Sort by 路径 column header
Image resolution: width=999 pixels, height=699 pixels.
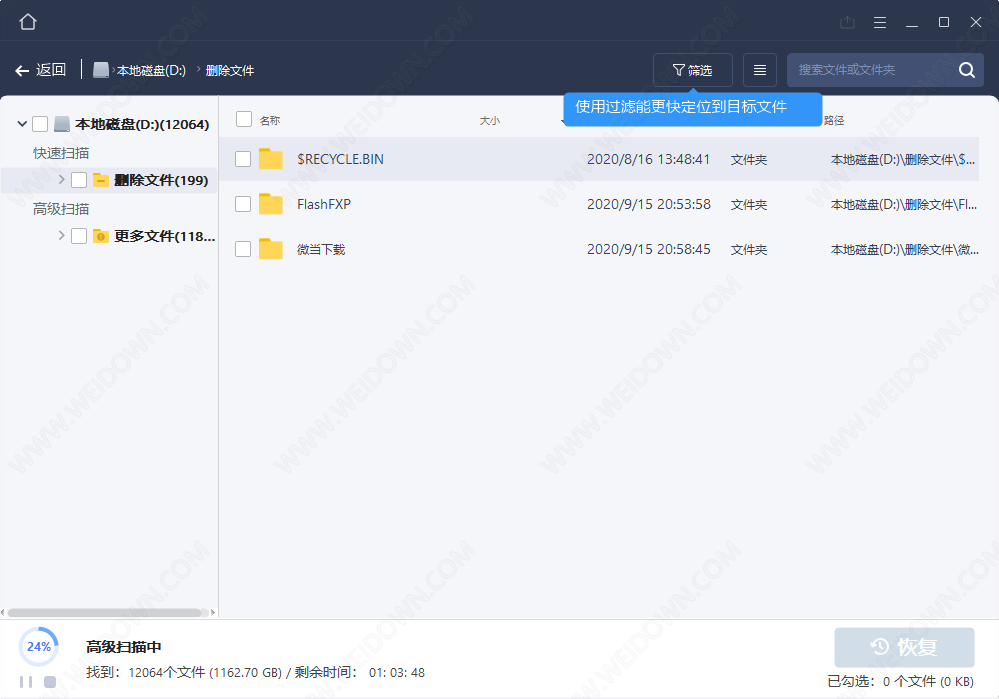point(834,120)
